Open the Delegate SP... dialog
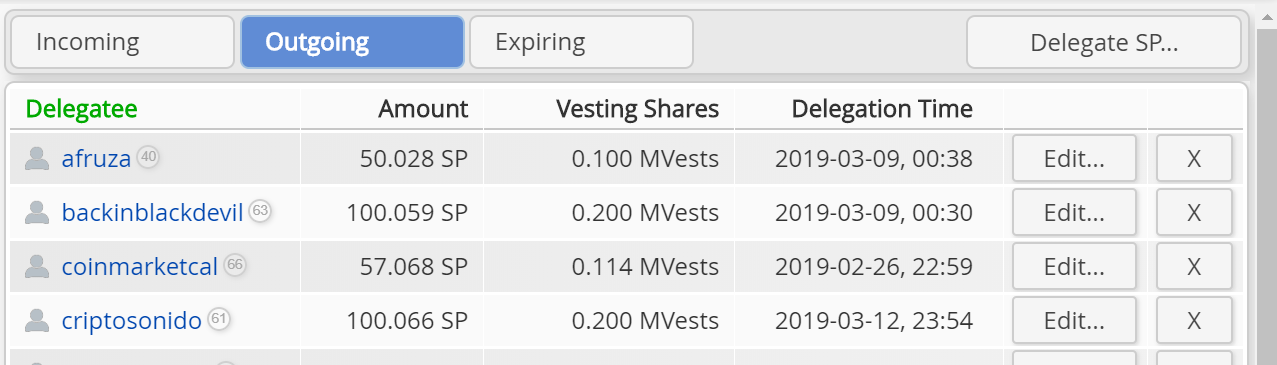 1104,42
